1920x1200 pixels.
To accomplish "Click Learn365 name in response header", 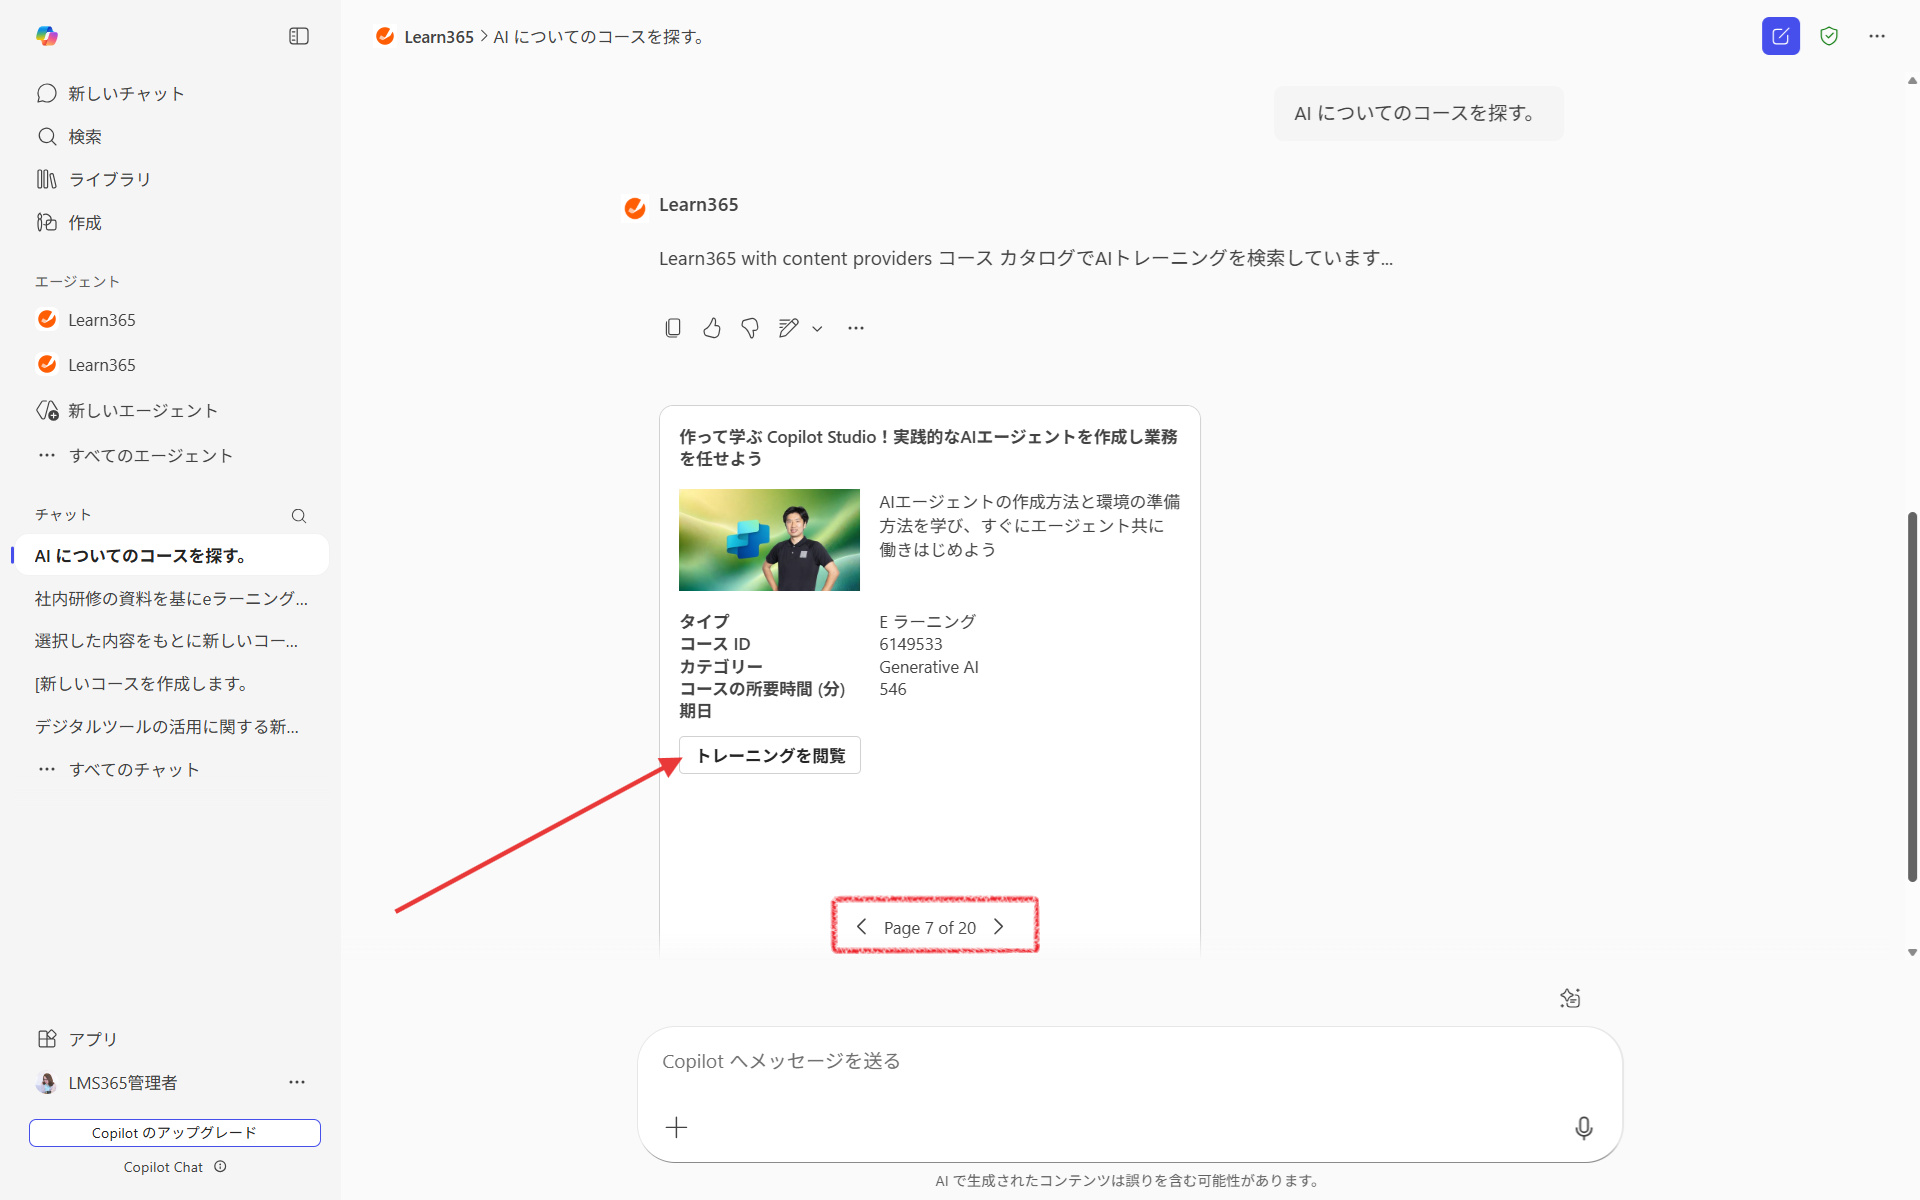I will [698, 205].
